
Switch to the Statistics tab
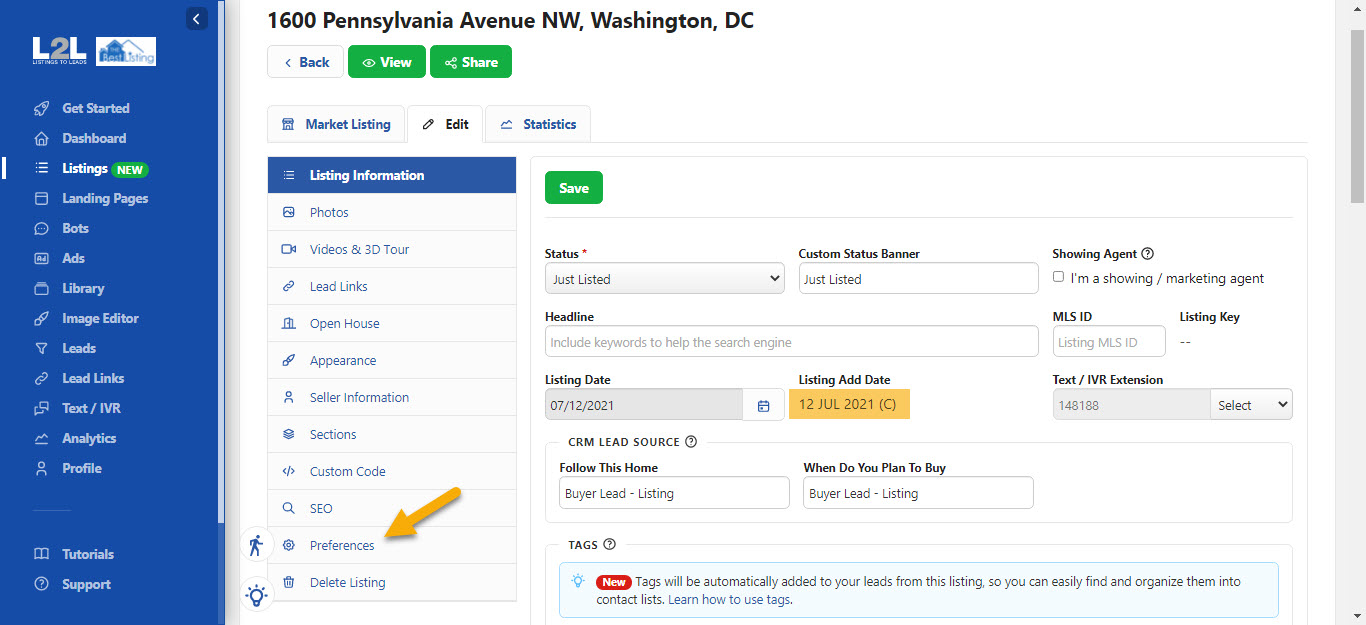[x=538, y=124]
